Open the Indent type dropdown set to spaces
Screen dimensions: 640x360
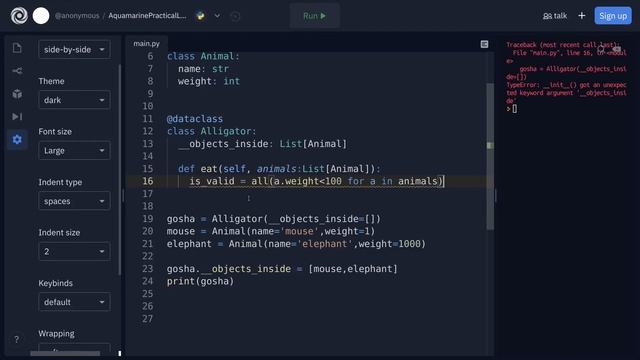pos(74,201)
